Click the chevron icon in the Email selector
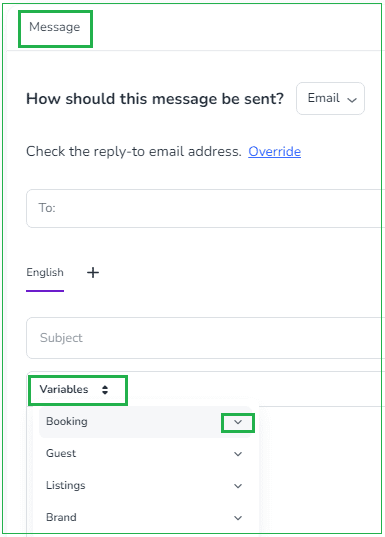Viewport: 385px width, 537px height. pos(352,99)
